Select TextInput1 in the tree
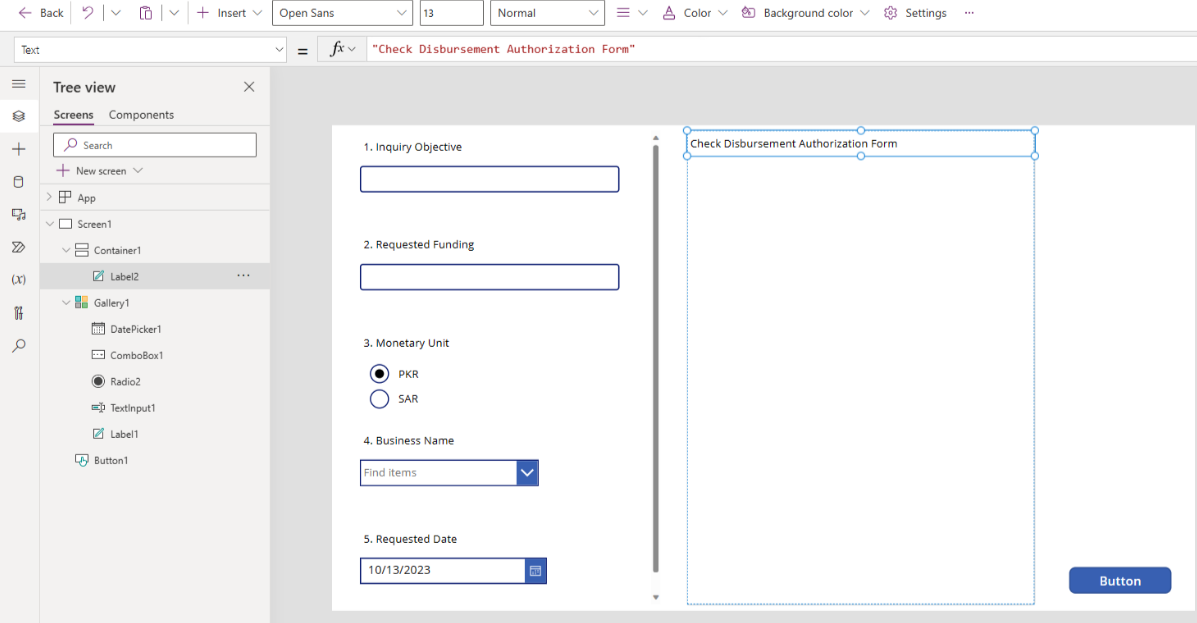The height and width of the screenshot is (623, 1197). [132, 408]
